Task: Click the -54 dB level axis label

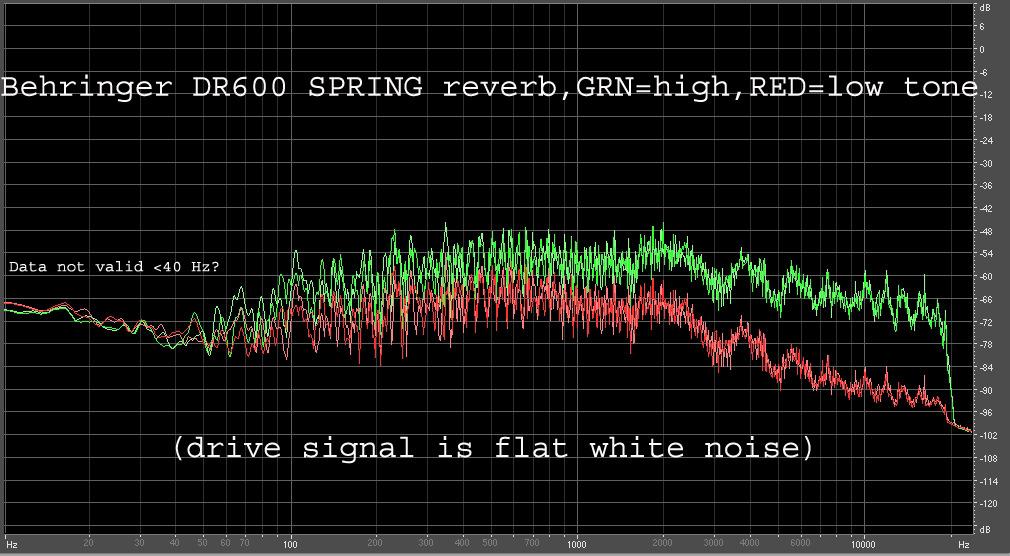Action: [x=986, y=254]
